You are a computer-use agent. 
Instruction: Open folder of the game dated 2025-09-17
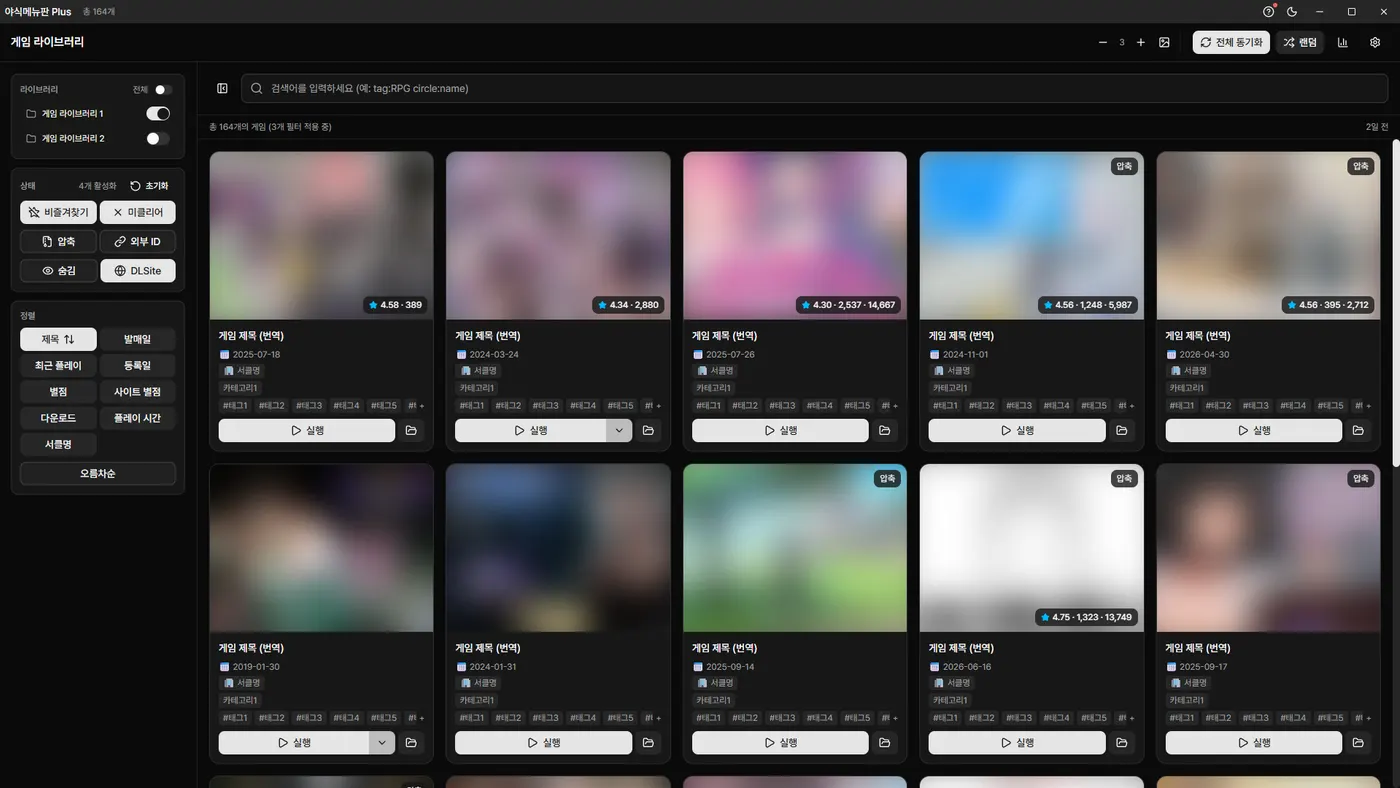pos(1358,743)
